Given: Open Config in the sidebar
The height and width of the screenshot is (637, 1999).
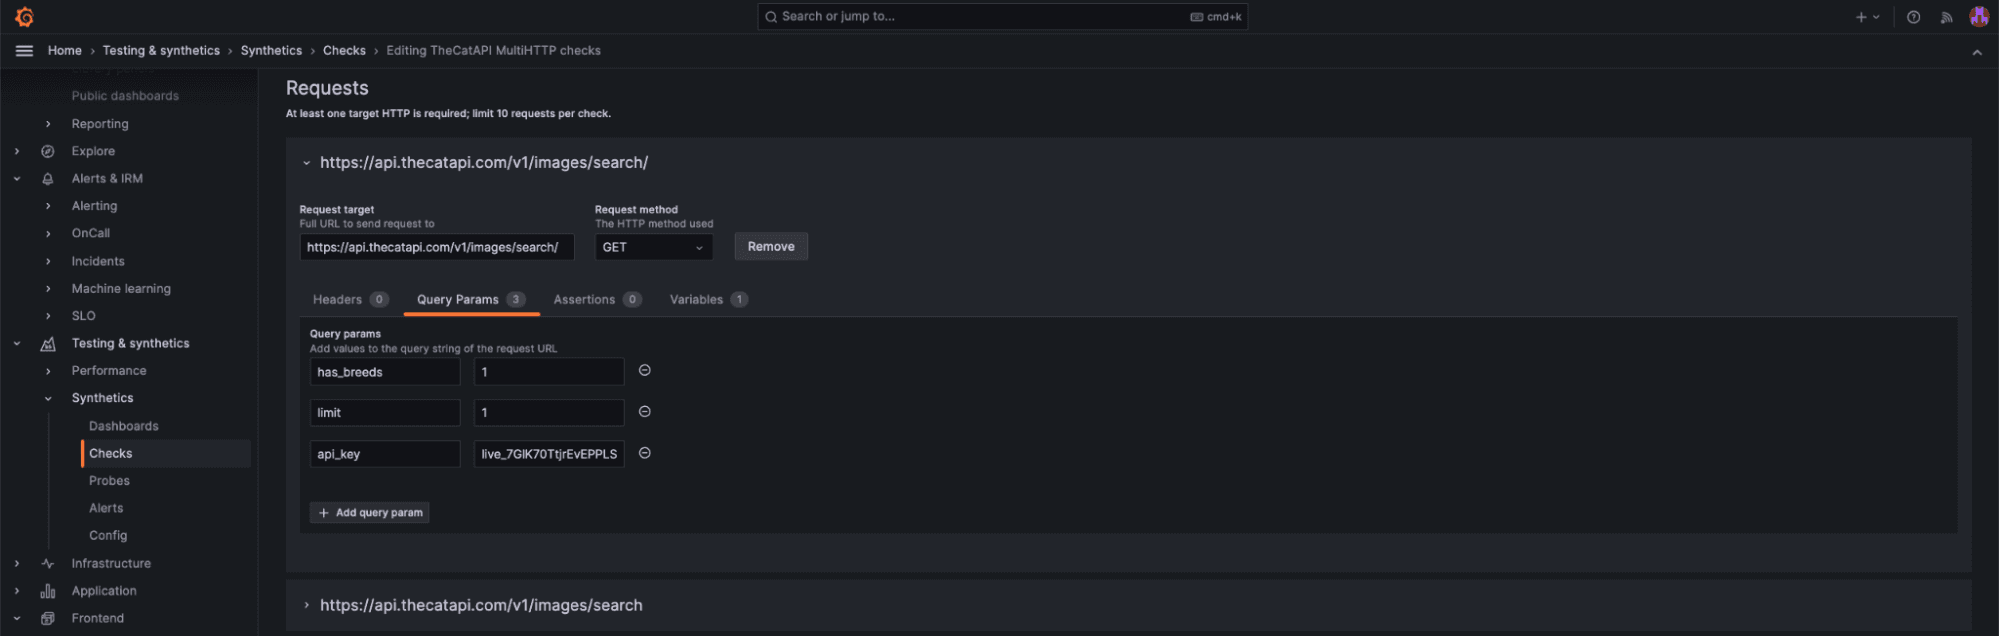Looking at the screenshot, I should click(108, 536).
